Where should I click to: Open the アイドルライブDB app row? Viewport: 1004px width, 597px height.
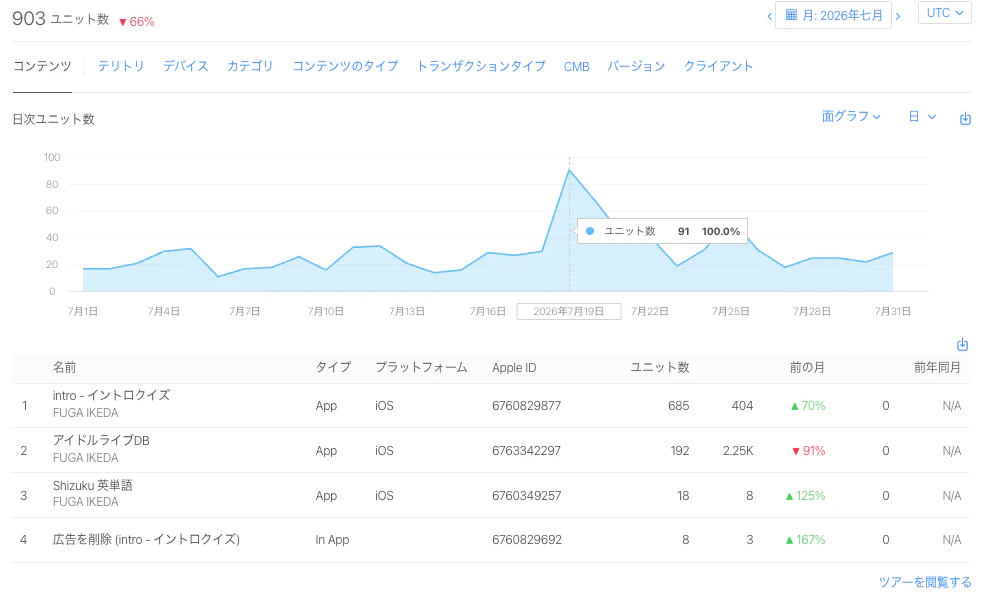tap(490, 450)
